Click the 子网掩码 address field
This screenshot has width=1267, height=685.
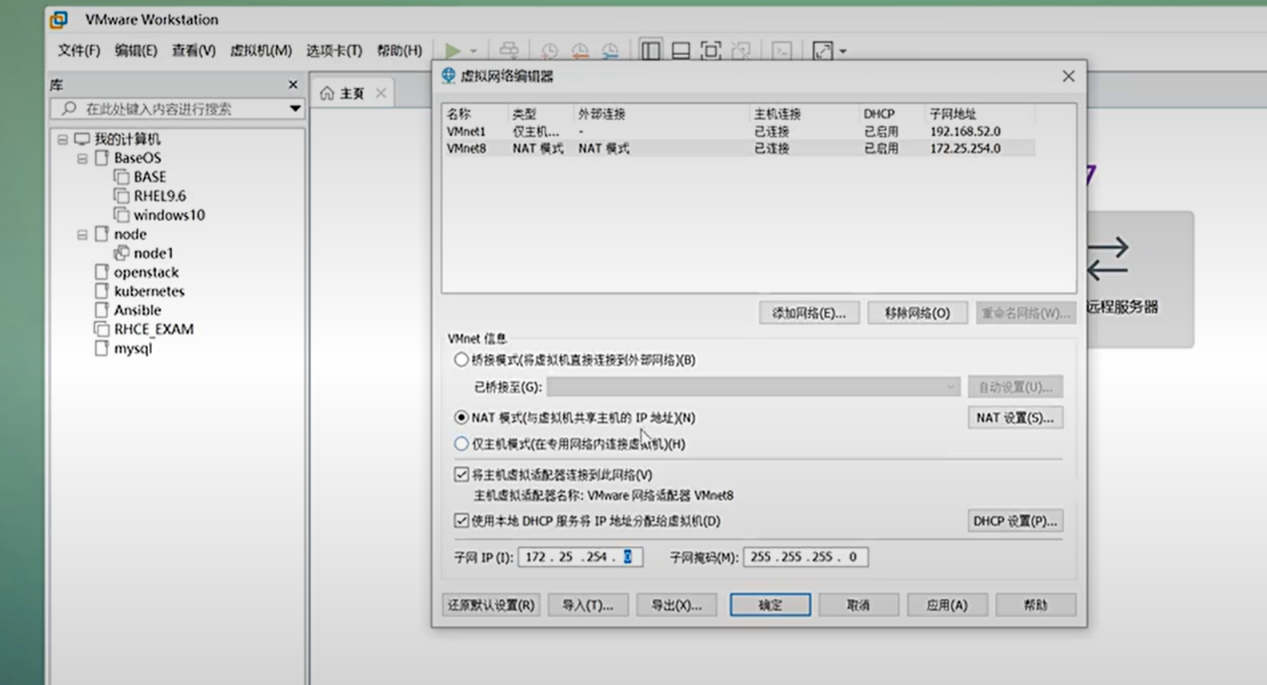[x=805, y=557]
